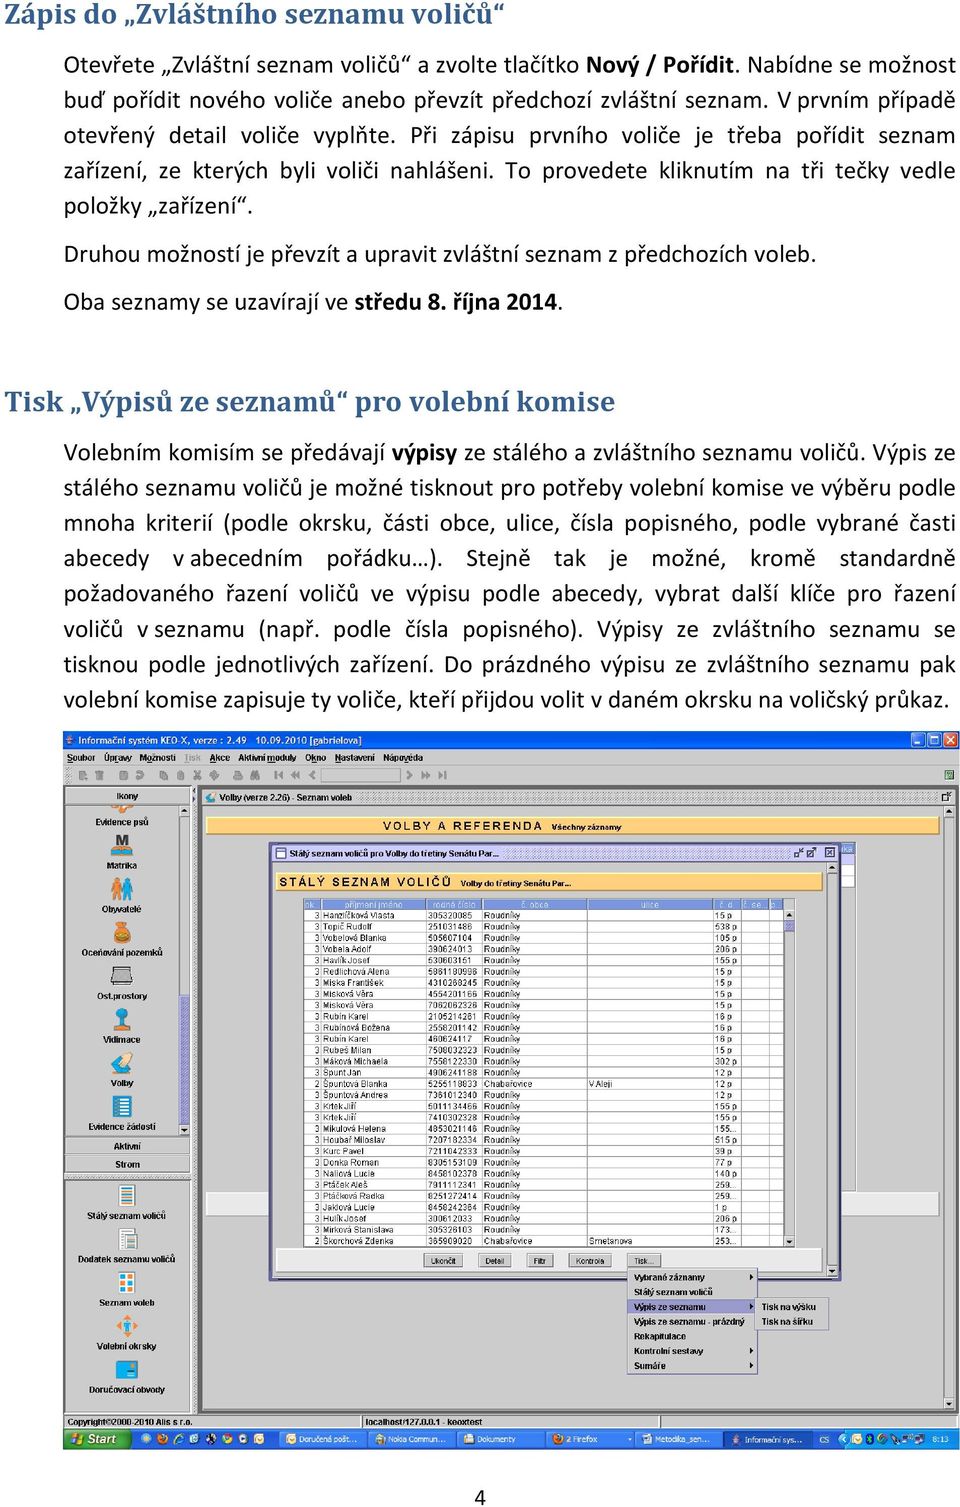The image size is (960, 1507).
Task: Click the Filtr button
Action: pos(540,1261)
